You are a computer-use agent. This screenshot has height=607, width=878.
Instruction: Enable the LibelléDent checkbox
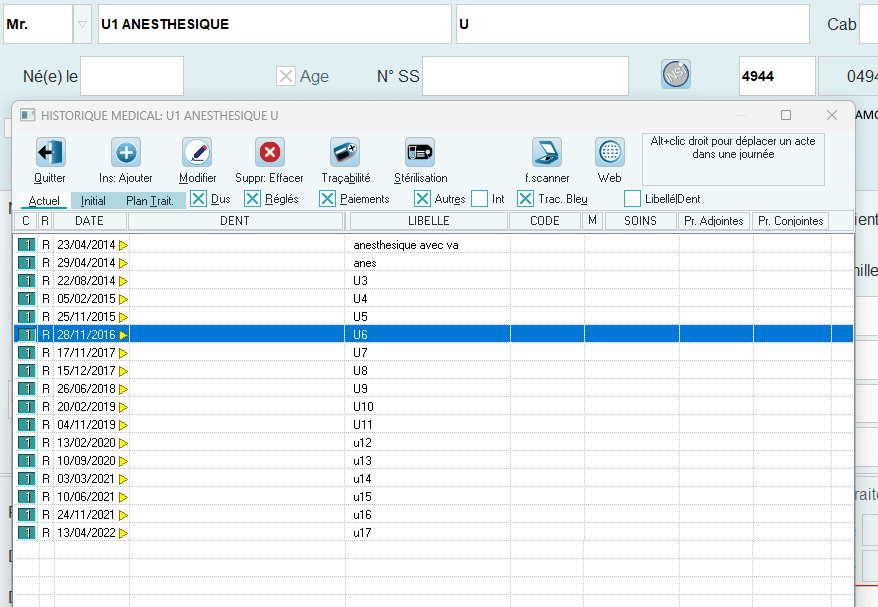pyautogui.click(x=632, y=199)
